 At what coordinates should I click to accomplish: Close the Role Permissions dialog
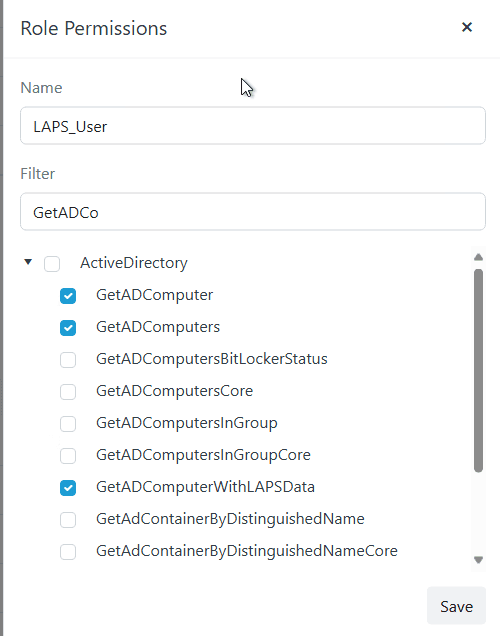[467, 27]
